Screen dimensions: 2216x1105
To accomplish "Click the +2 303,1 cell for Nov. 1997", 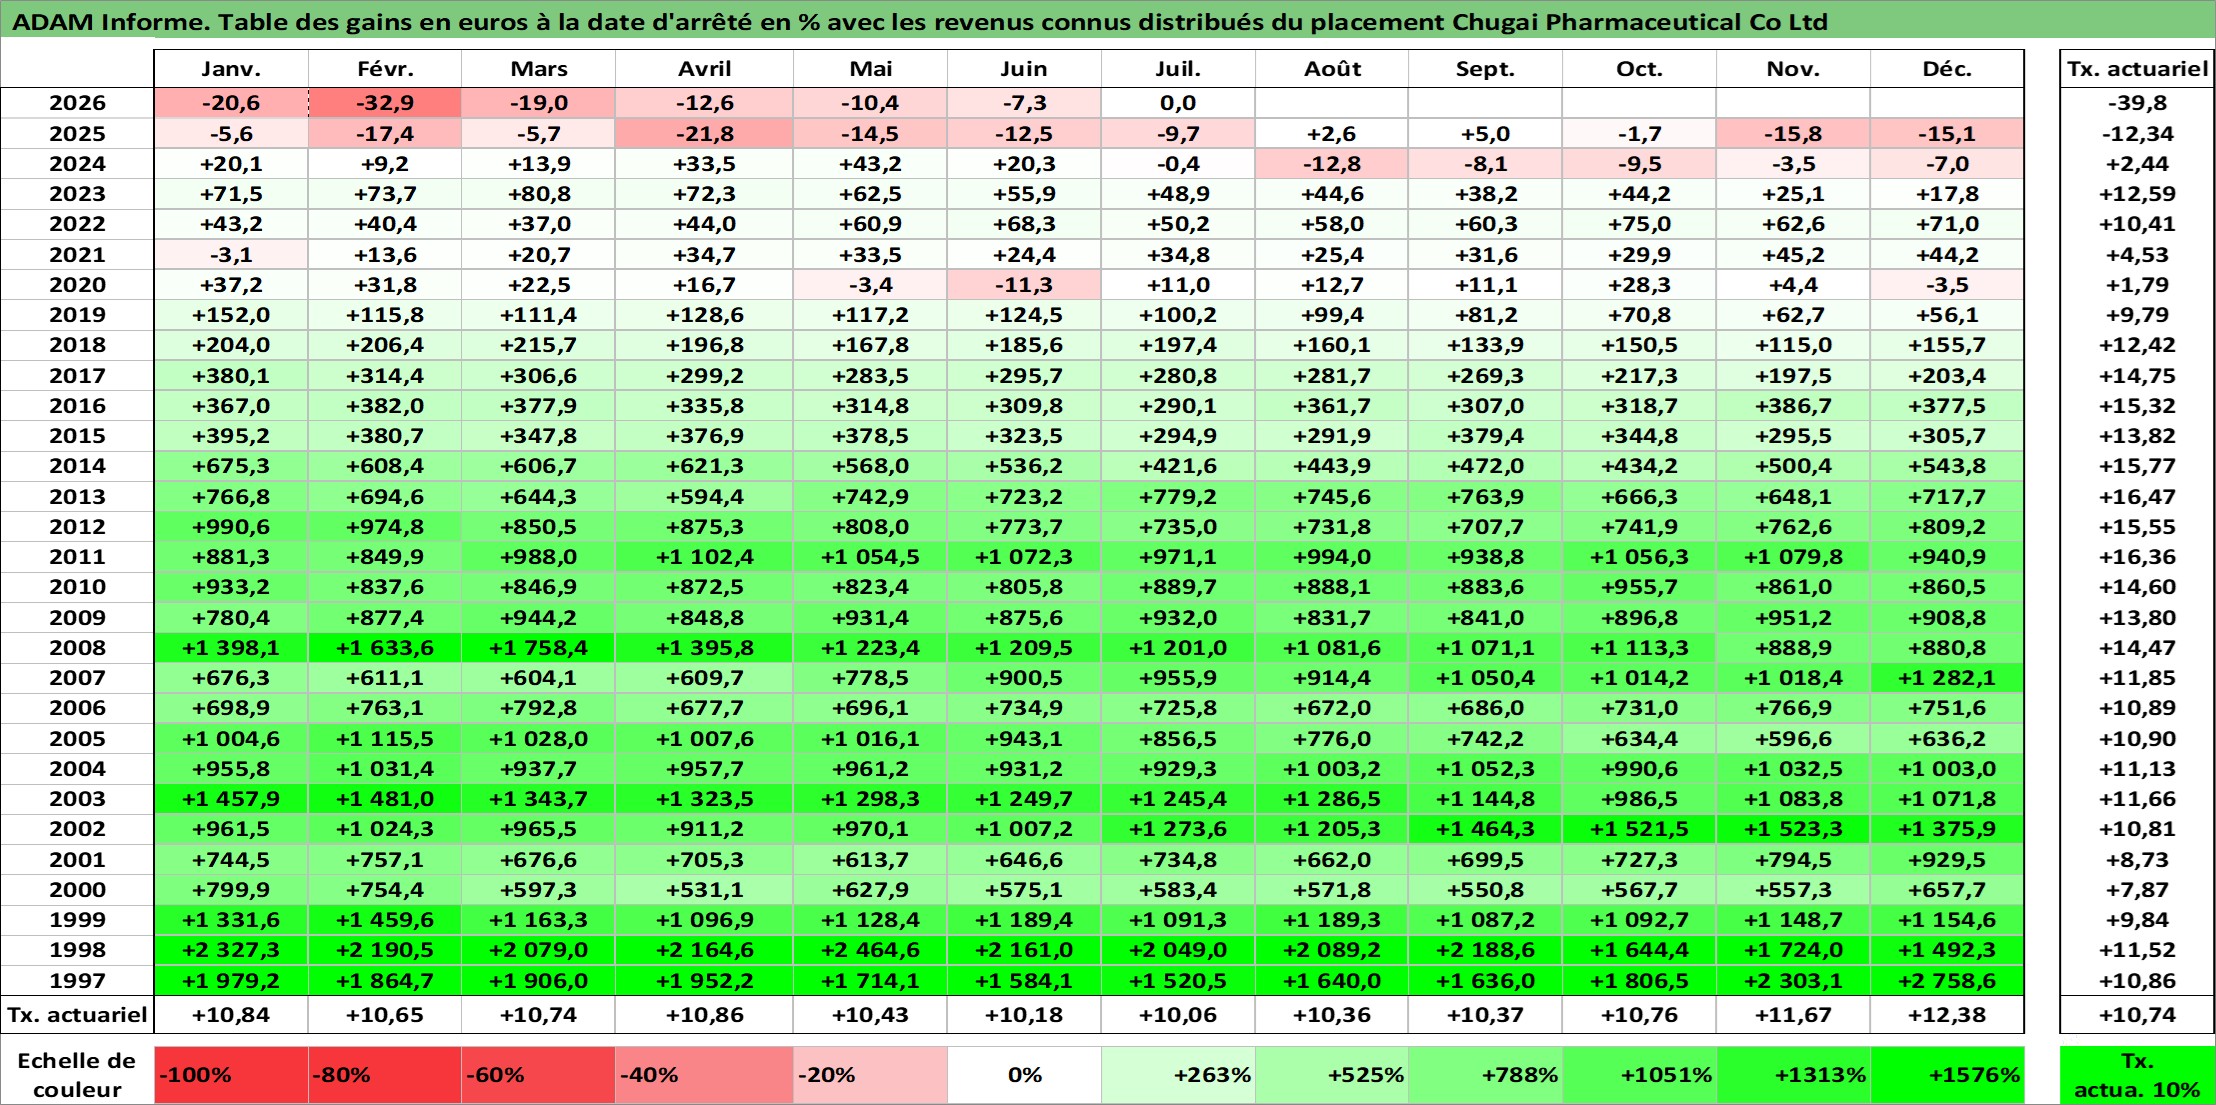I will pos(1793,981).
